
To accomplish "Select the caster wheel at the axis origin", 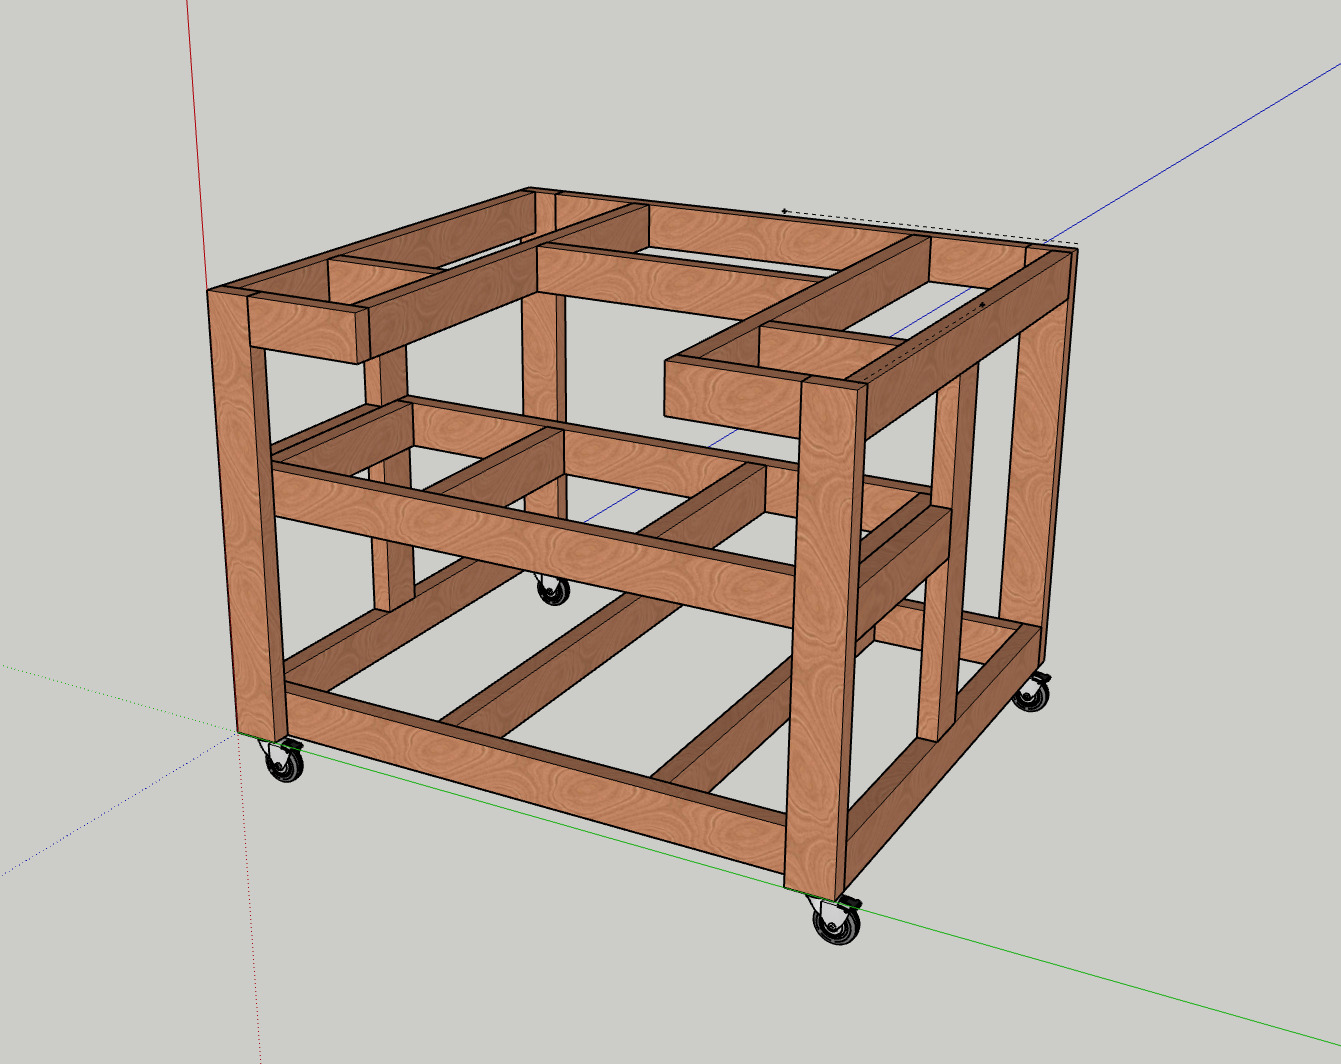I will click(285, 762).
